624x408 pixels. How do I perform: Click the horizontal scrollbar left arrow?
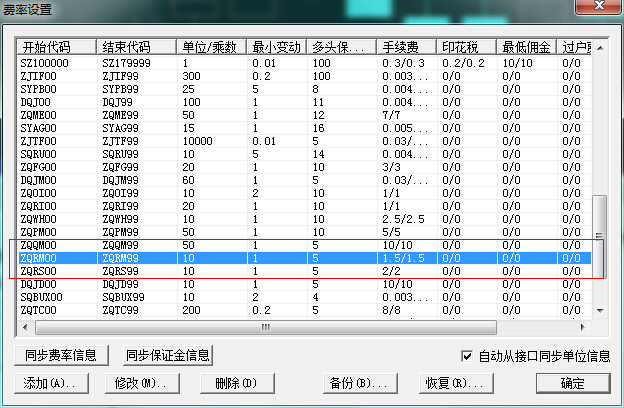tap(25, 327)
